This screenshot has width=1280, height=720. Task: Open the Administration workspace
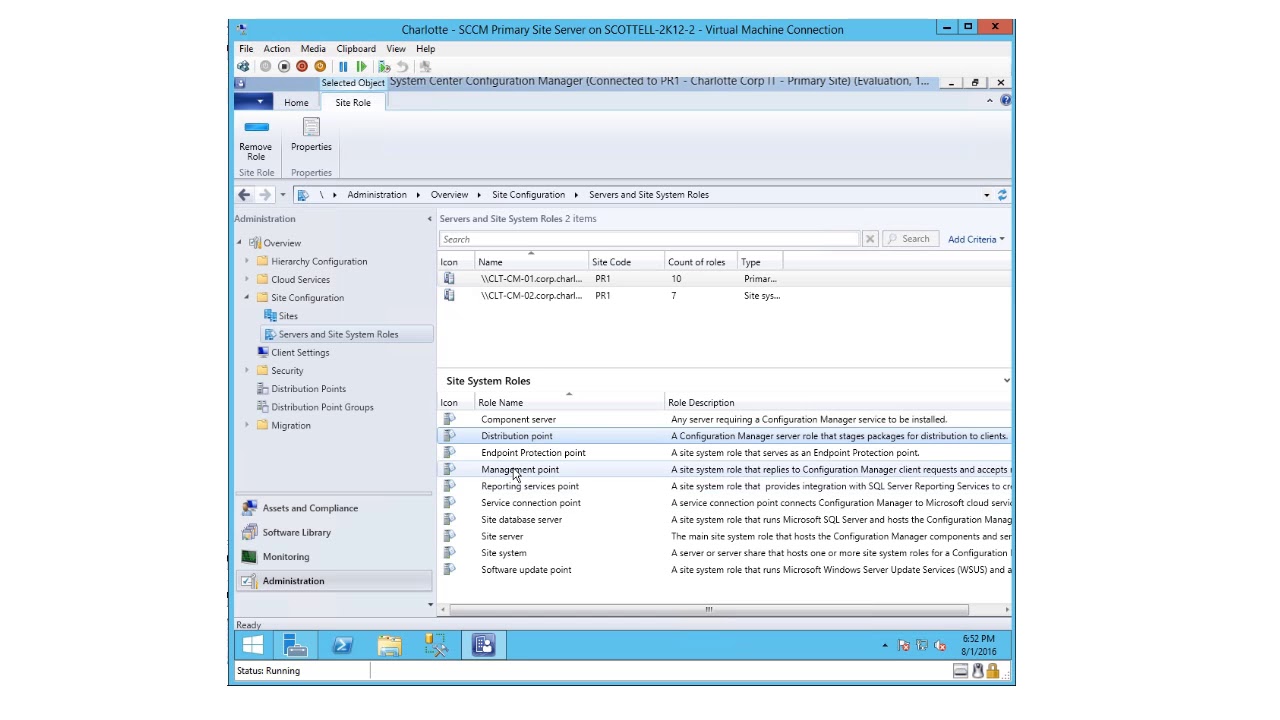pos(334,581)
